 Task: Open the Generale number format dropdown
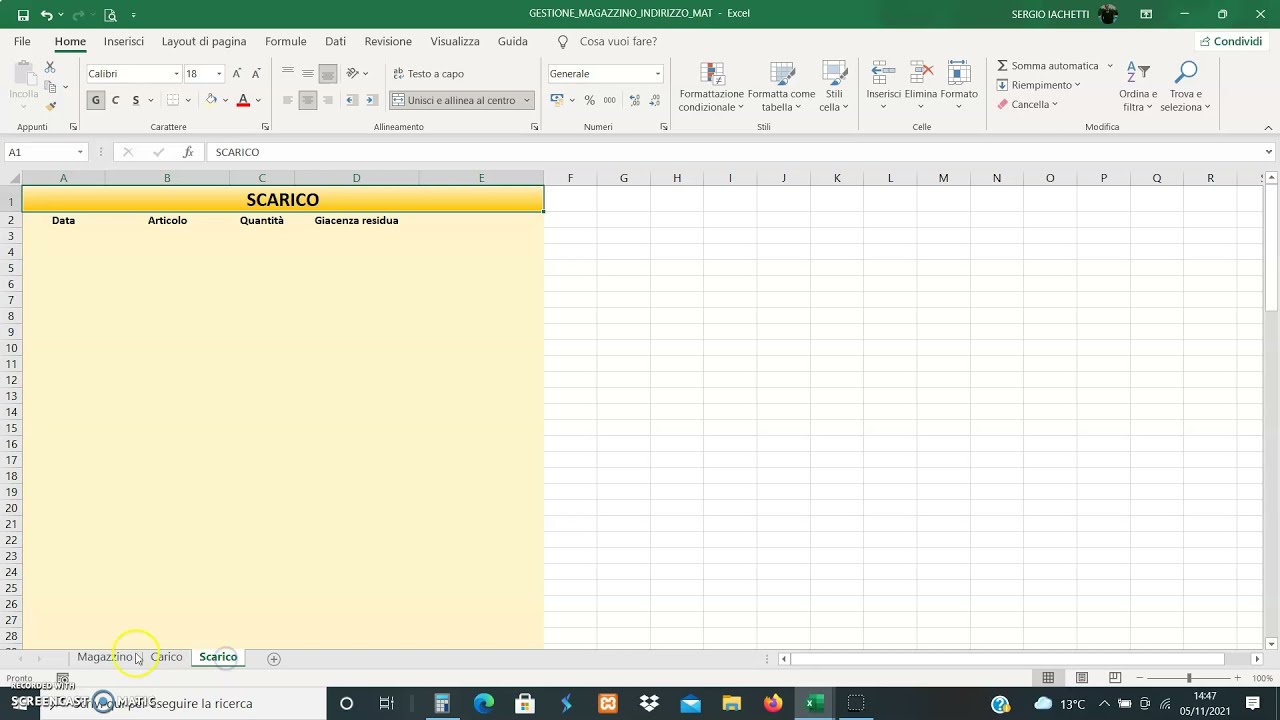[657, 74]
